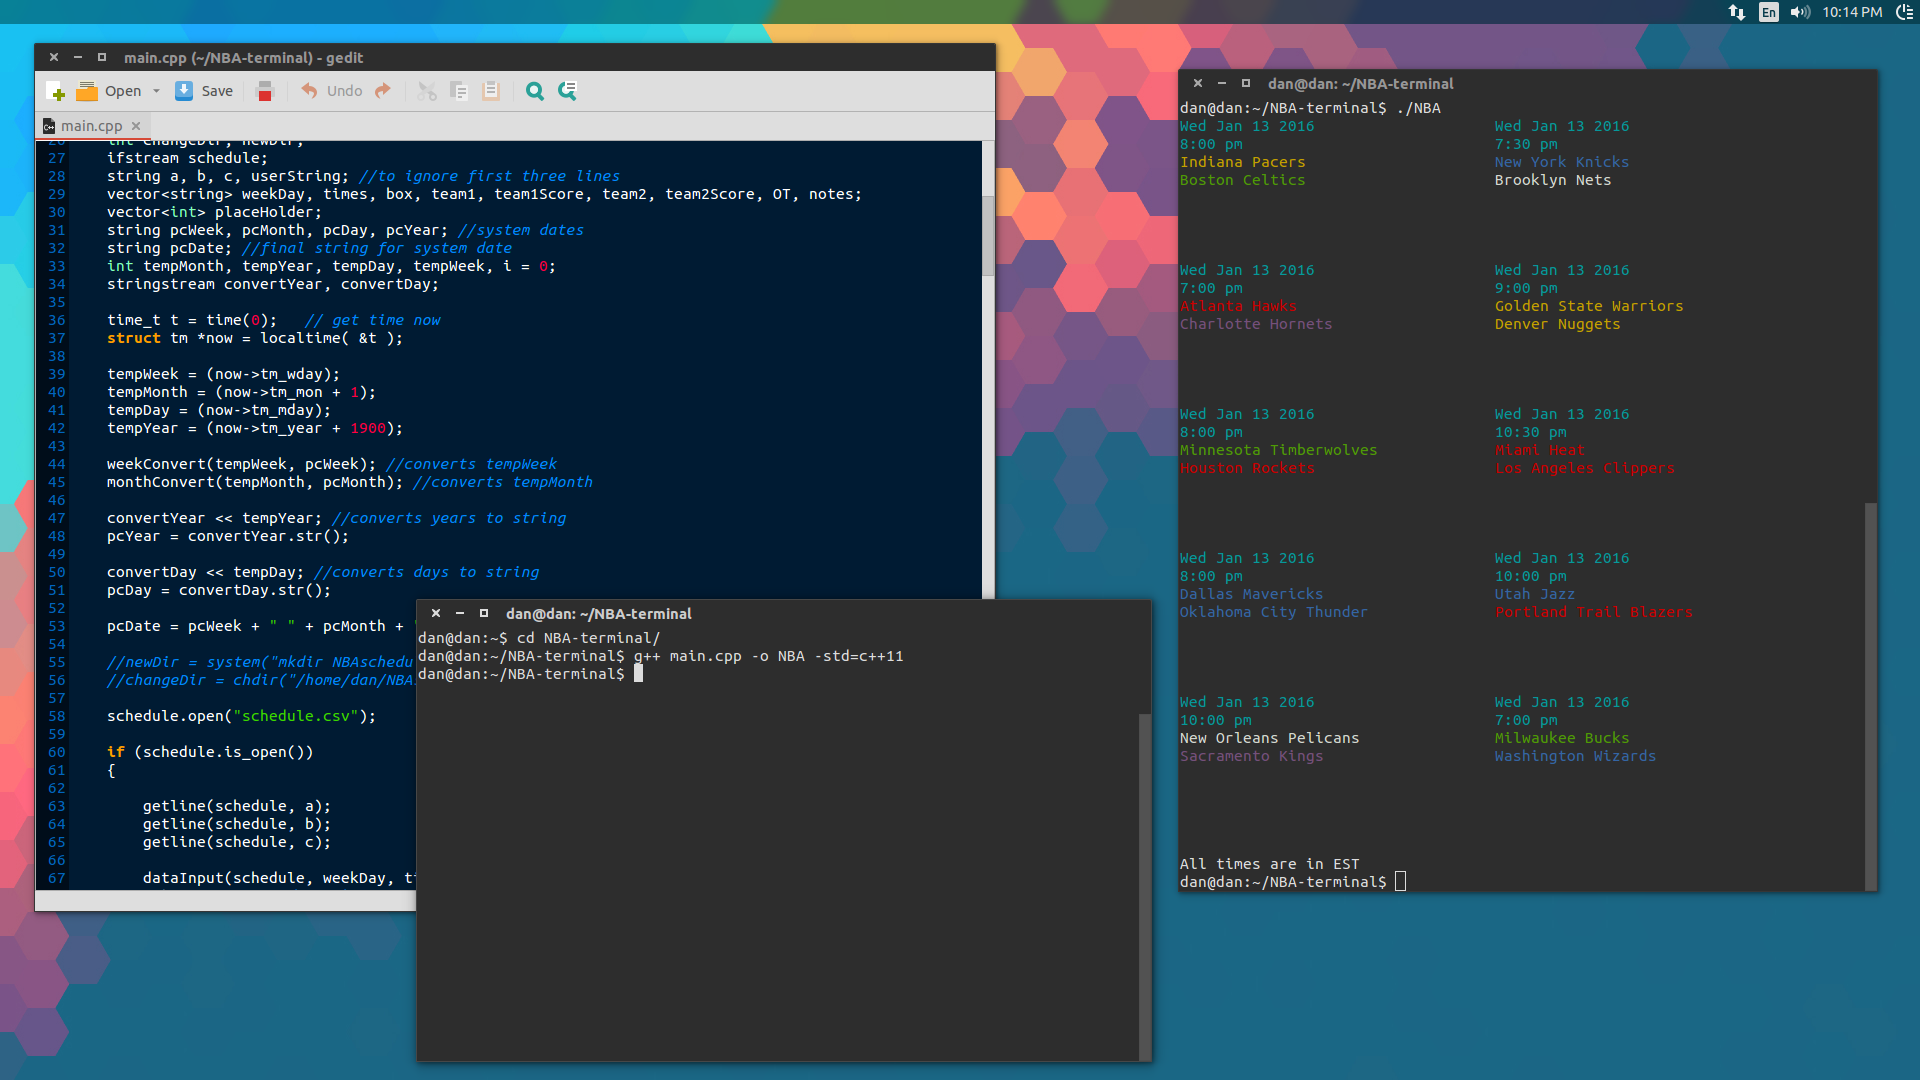Expand the Open recent files dropdown arrow
The image size is (1920, 1080).
tap(156, 91)
